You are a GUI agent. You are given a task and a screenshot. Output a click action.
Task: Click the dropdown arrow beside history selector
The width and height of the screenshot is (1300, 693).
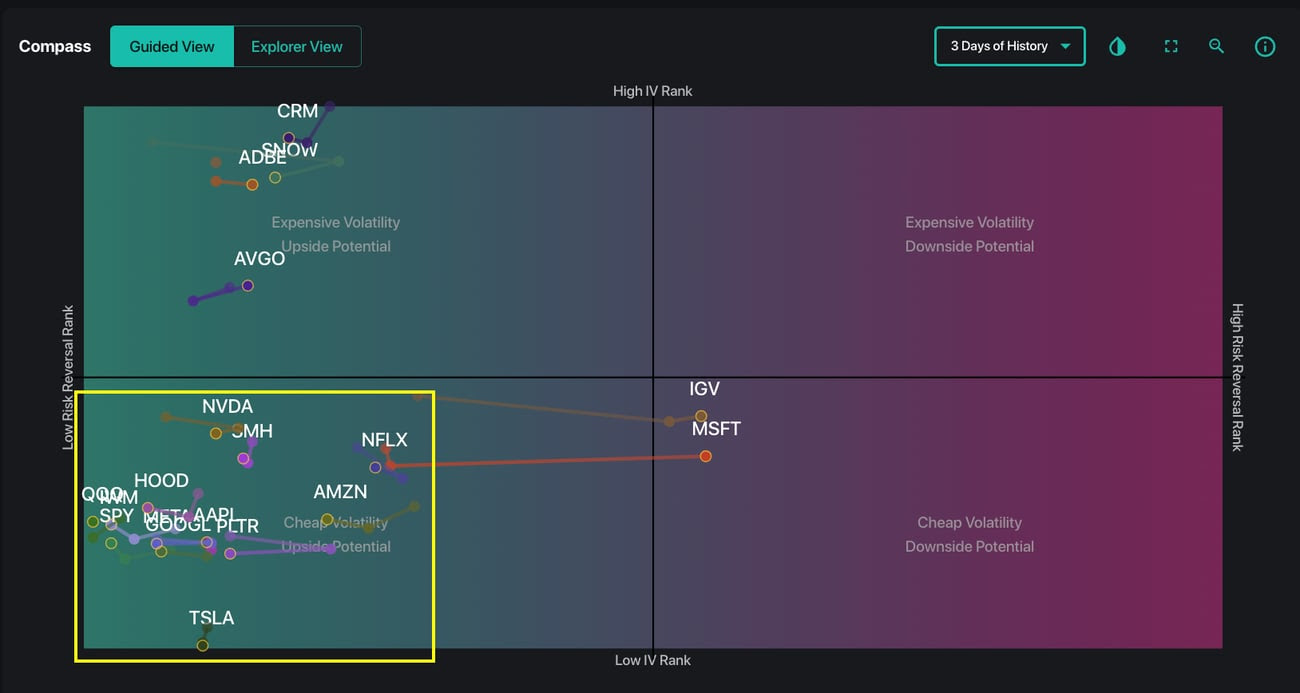1065,47
